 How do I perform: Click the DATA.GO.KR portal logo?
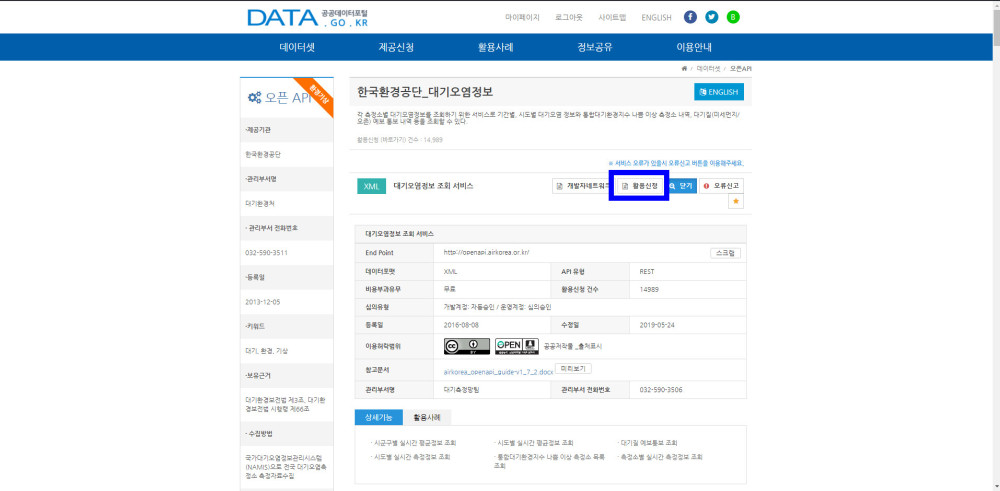tap(307, 18)
